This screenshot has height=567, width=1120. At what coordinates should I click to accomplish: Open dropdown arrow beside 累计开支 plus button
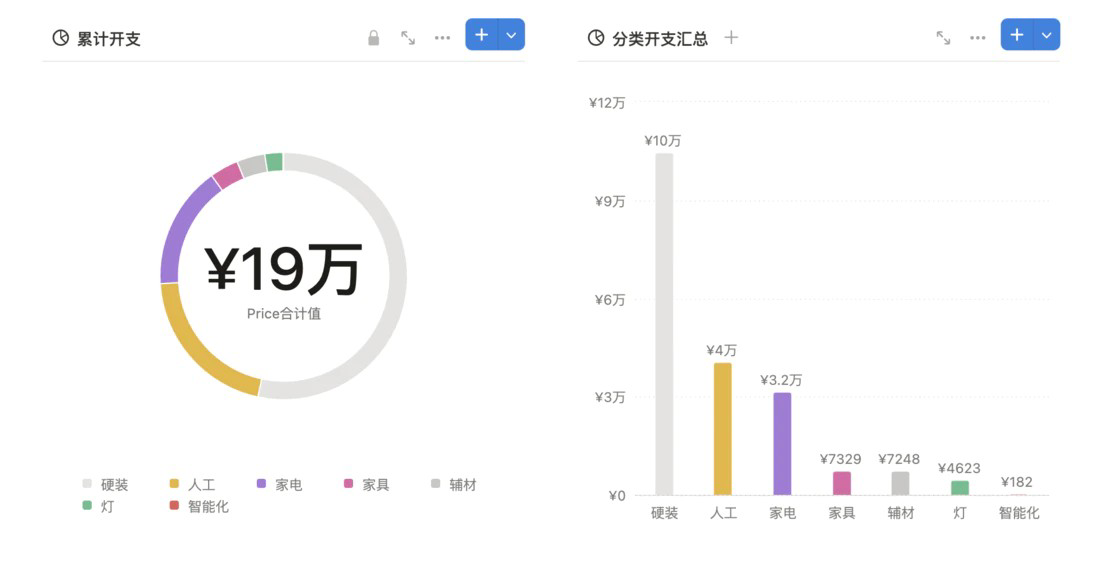[511, 35]
